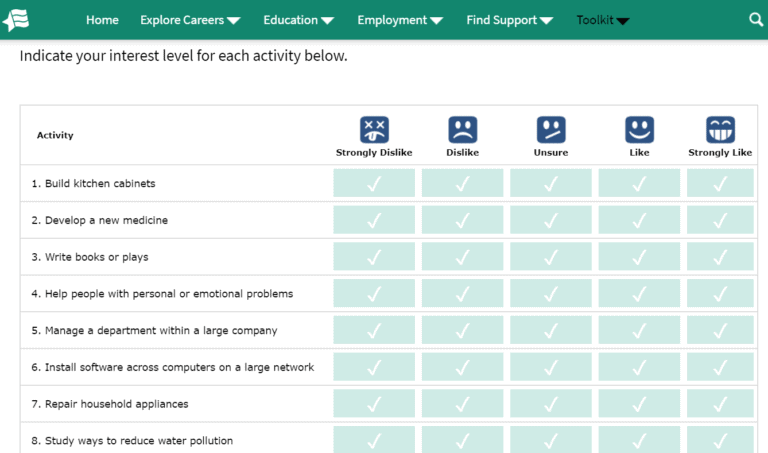Choose Strongly Like for Install software activity
Viewport: 768px width, 453px height.
pyautogui.click(x=720, y=367)
